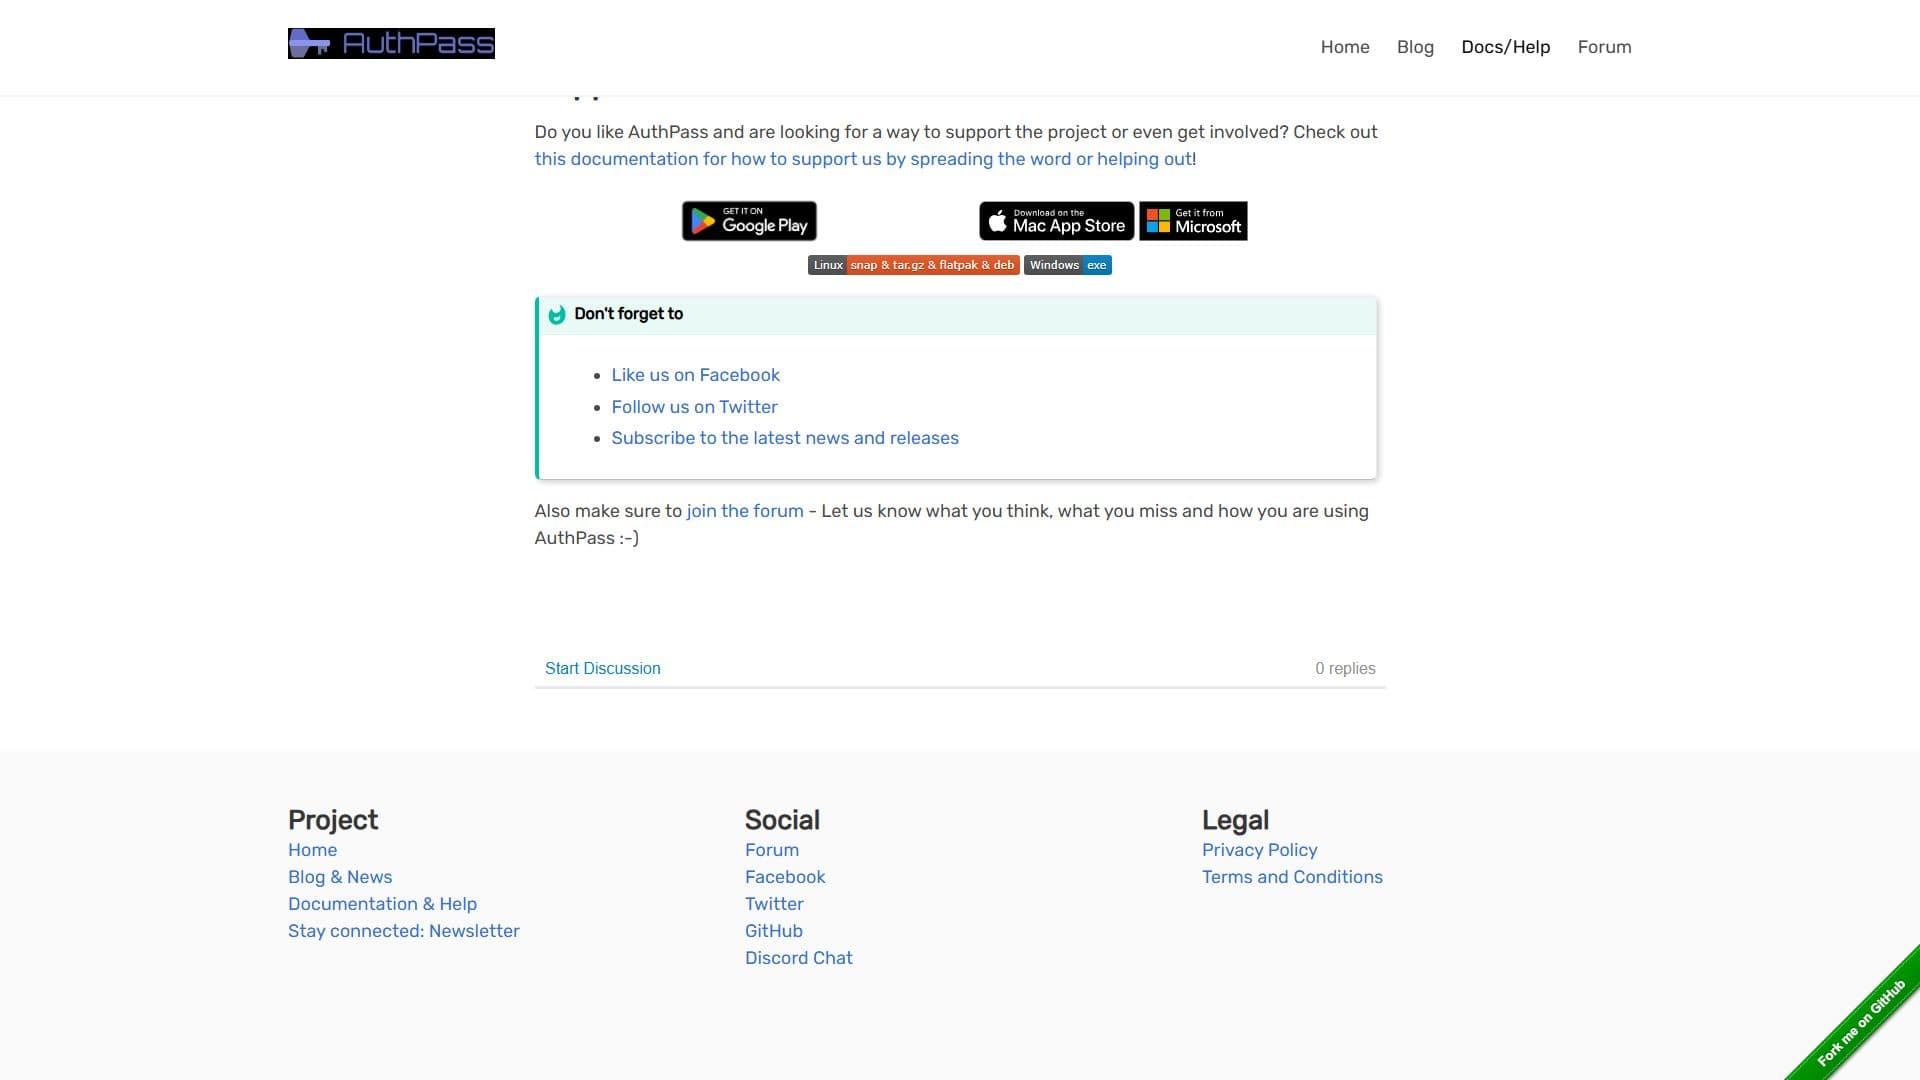The width and height of the screenshot is (1920, 1080).
Task: Open the support documentation link
Action: (x=863, y=159)
